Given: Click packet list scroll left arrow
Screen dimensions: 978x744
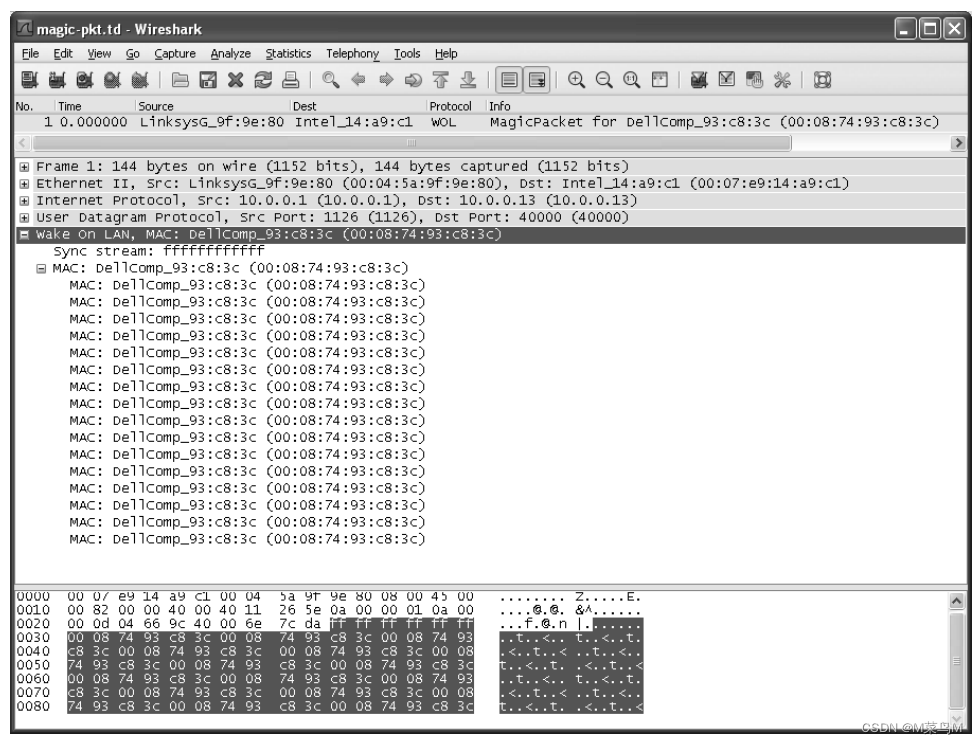Looking at the screenshot, I should tap(22, 143).
